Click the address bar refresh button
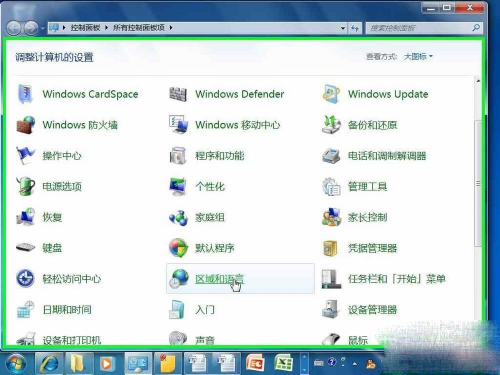500x375 pixels. point(355,28)
